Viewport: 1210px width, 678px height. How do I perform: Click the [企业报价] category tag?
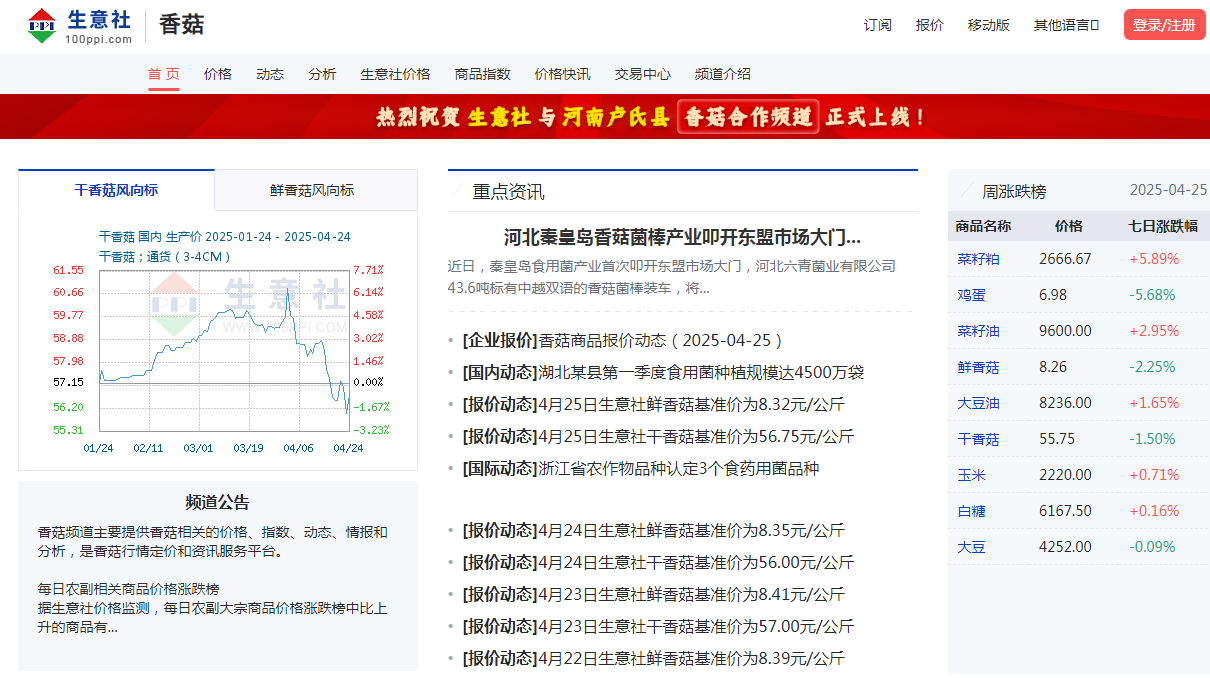tap(500, 340)
